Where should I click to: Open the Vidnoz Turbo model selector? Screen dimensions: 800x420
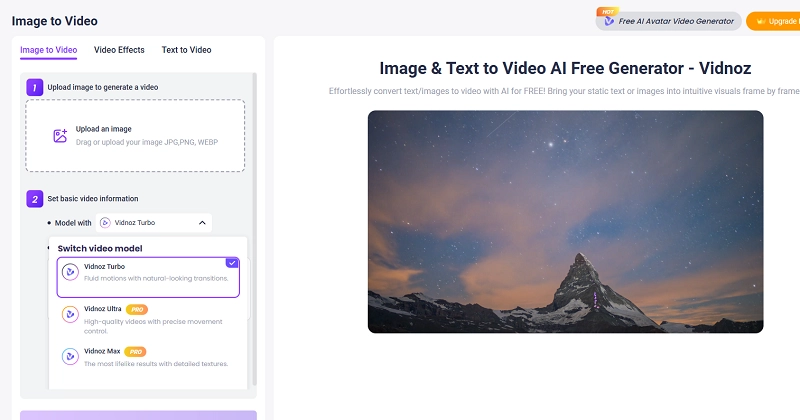[x=155, y=223]
